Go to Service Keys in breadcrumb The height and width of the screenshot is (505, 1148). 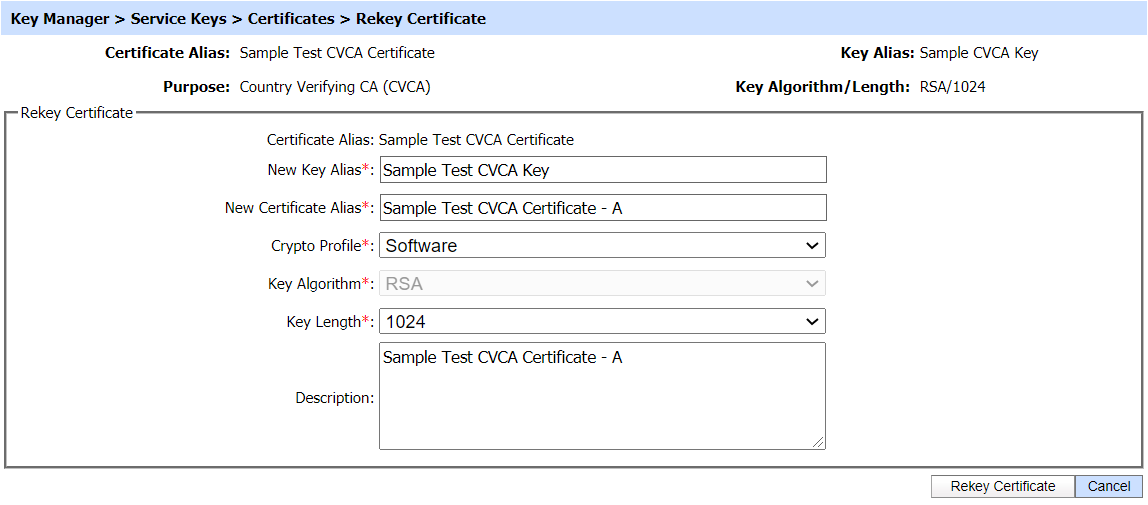click(178, 19)
